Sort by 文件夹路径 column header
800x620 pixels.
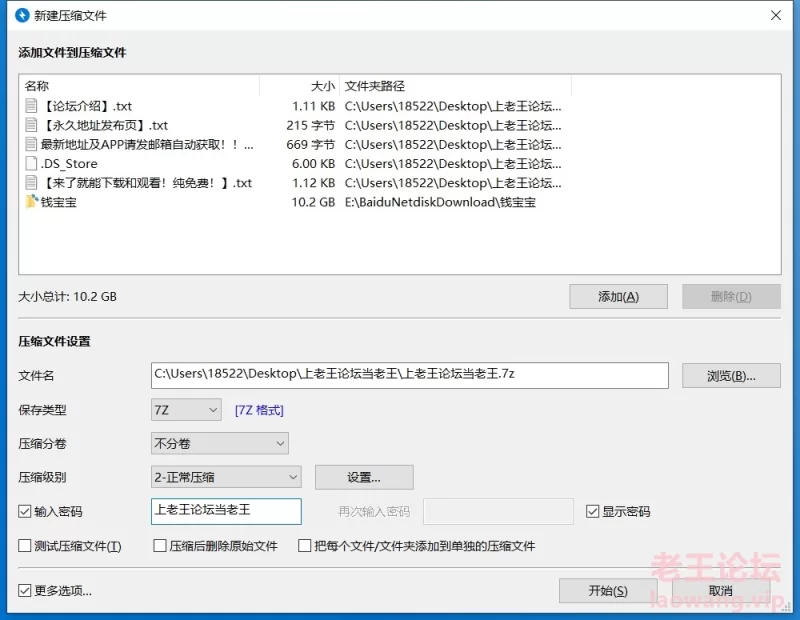456,86
